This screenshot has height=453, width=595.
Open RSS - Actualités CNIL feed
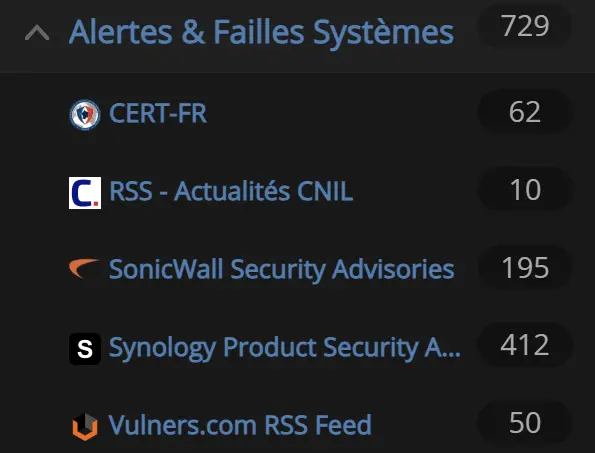coord(231,191)
